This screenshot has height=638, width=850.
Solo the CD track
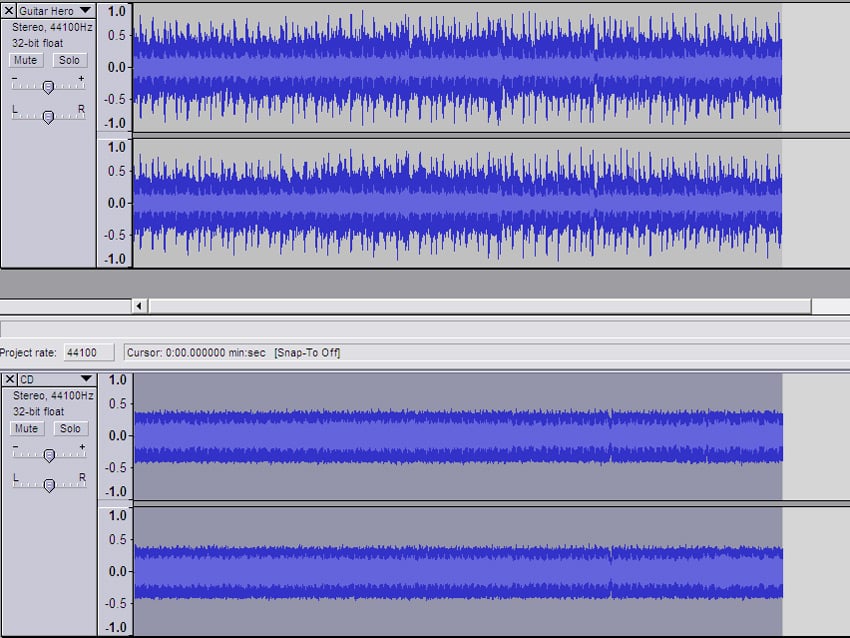point(68,429)
